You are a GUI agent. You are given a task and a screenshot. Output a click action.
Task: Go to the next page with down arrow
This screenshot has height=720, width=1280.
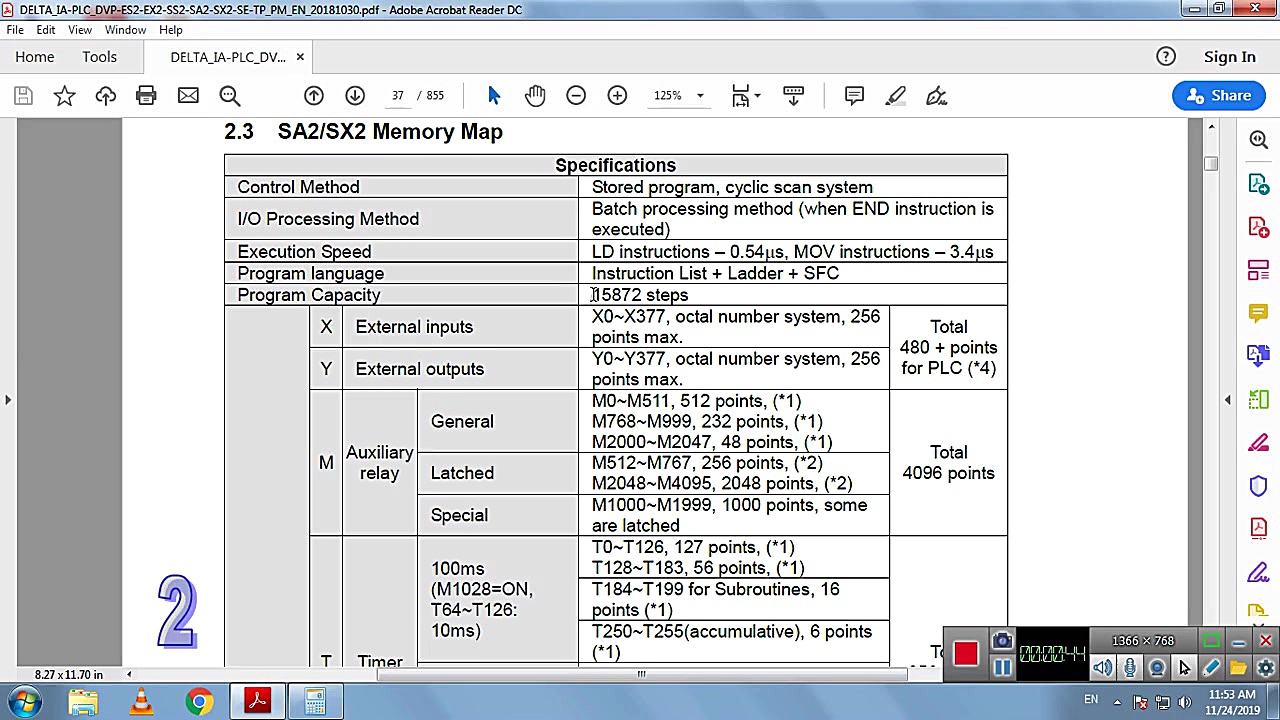click(355, 96)
